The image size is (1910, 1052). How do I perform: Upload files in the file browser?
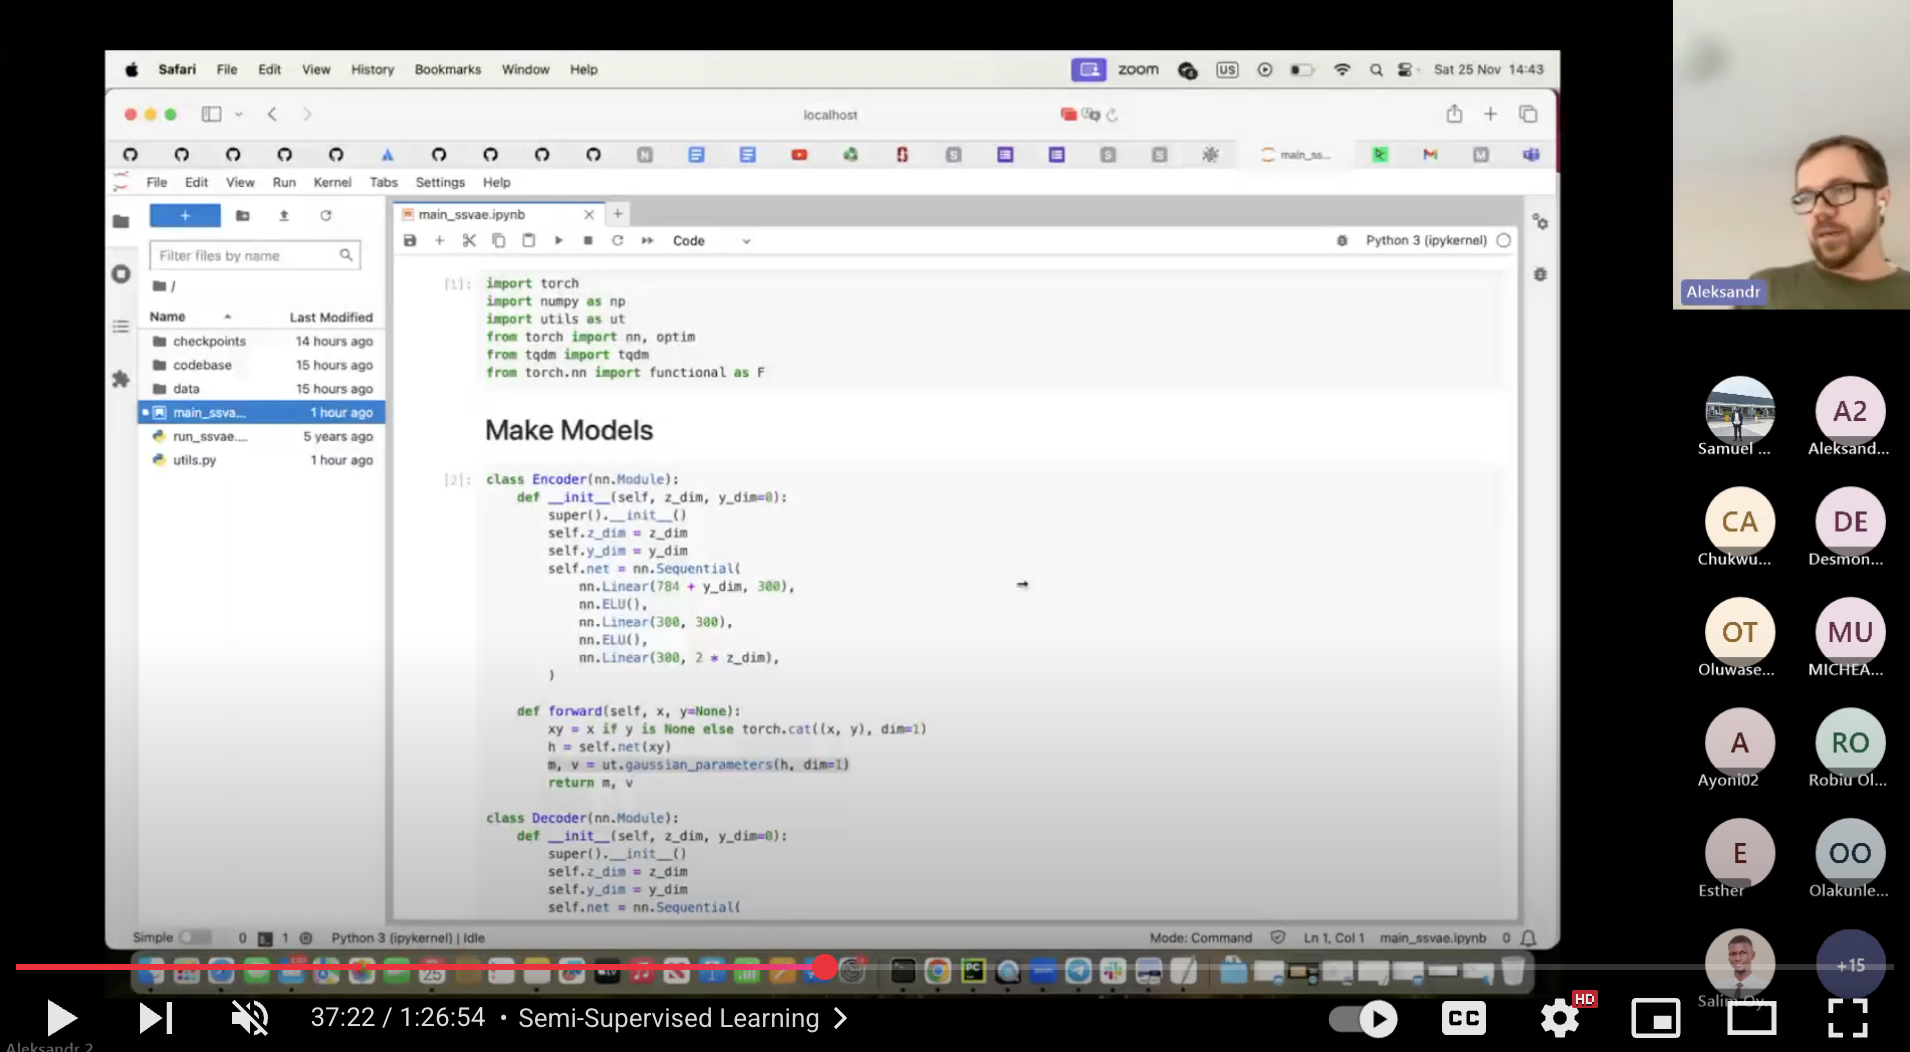284,216
